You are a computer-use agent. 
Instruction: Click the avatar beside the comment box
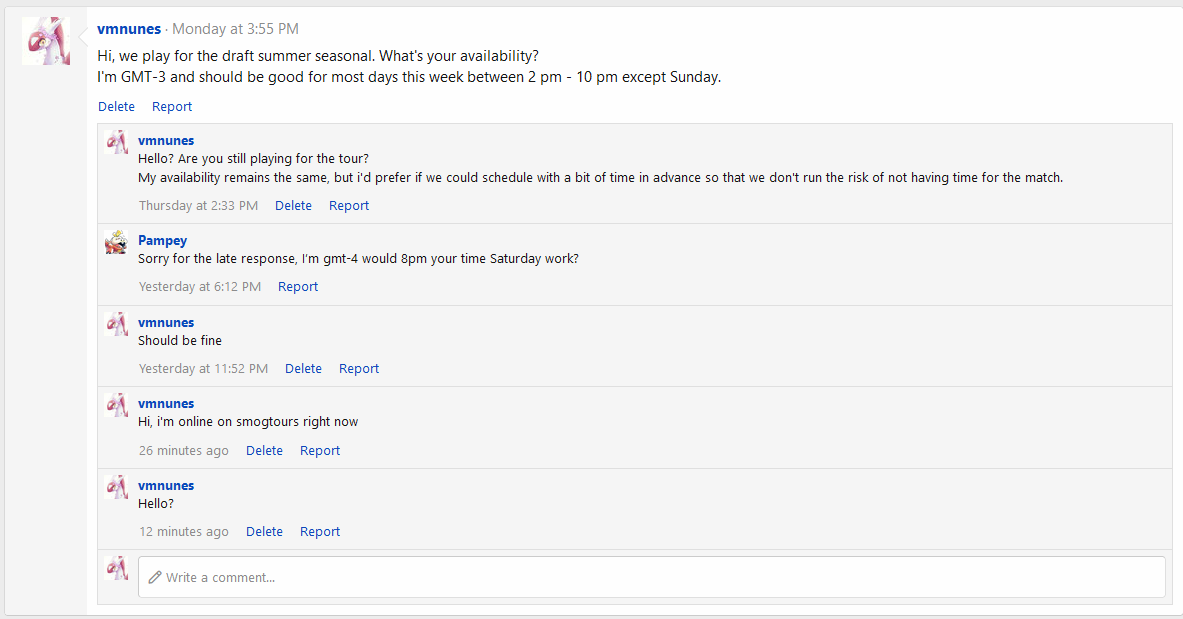(117, 568)
